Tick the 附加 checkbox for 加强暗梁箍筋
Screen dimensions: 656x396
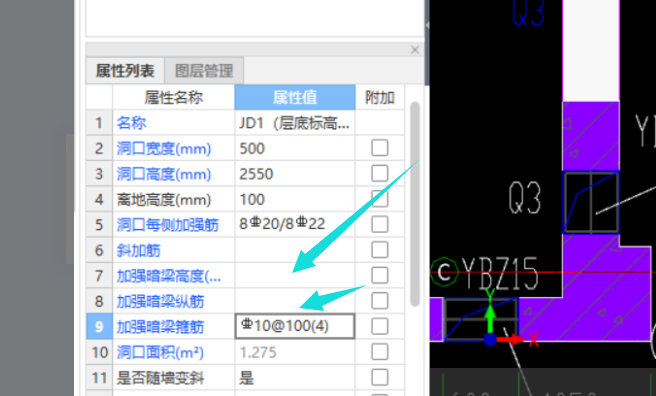380,327
